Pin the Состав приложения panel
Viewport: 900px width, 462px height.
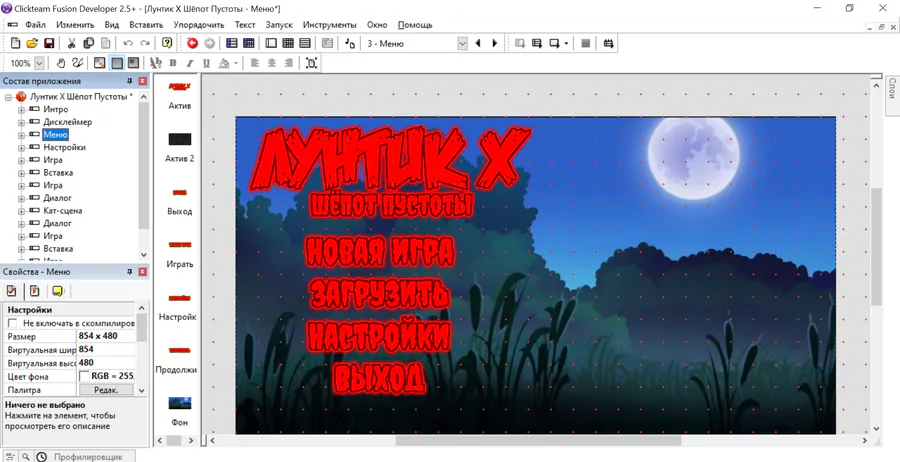pyautogui.click(x=130, y=81)
